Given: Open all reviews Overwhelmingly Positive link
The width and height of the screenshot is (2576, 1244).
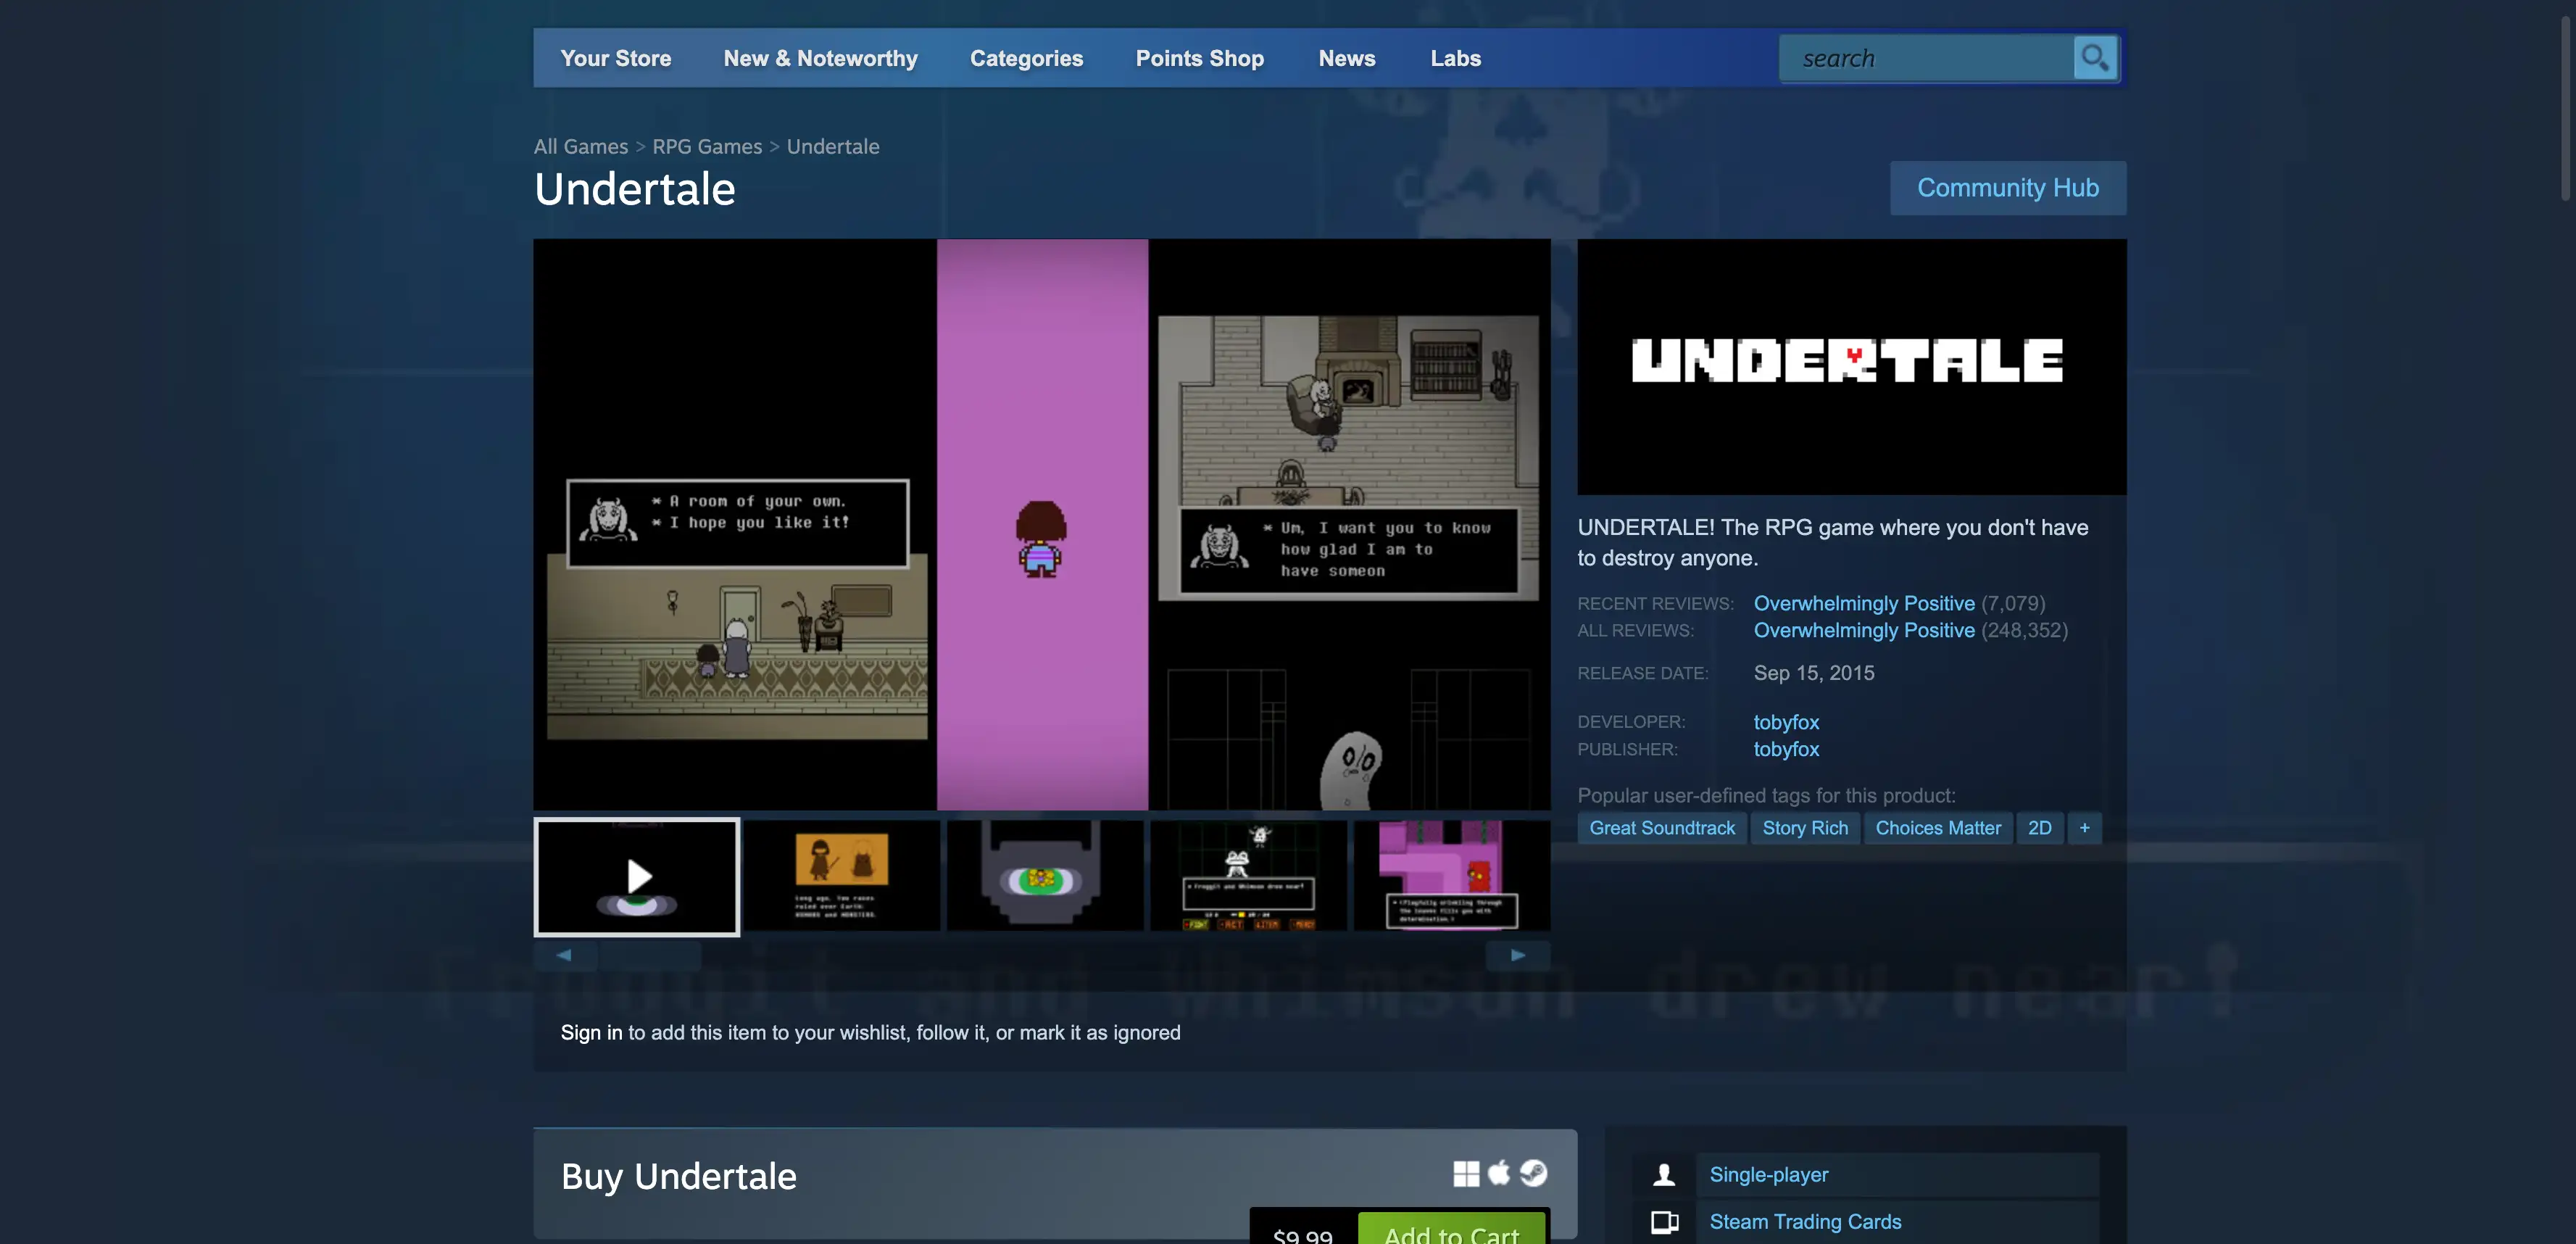Looking at the screenshot, I should pos(1864,630).
